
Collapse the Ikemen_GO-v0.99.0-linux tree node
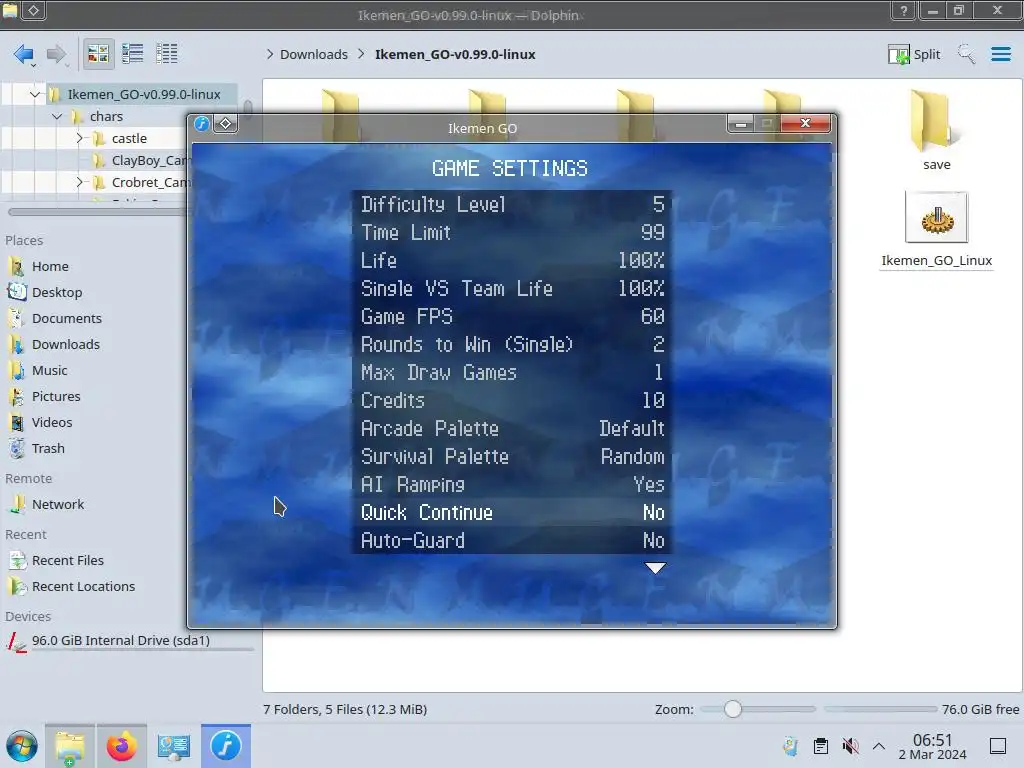[x=35, y=95]
